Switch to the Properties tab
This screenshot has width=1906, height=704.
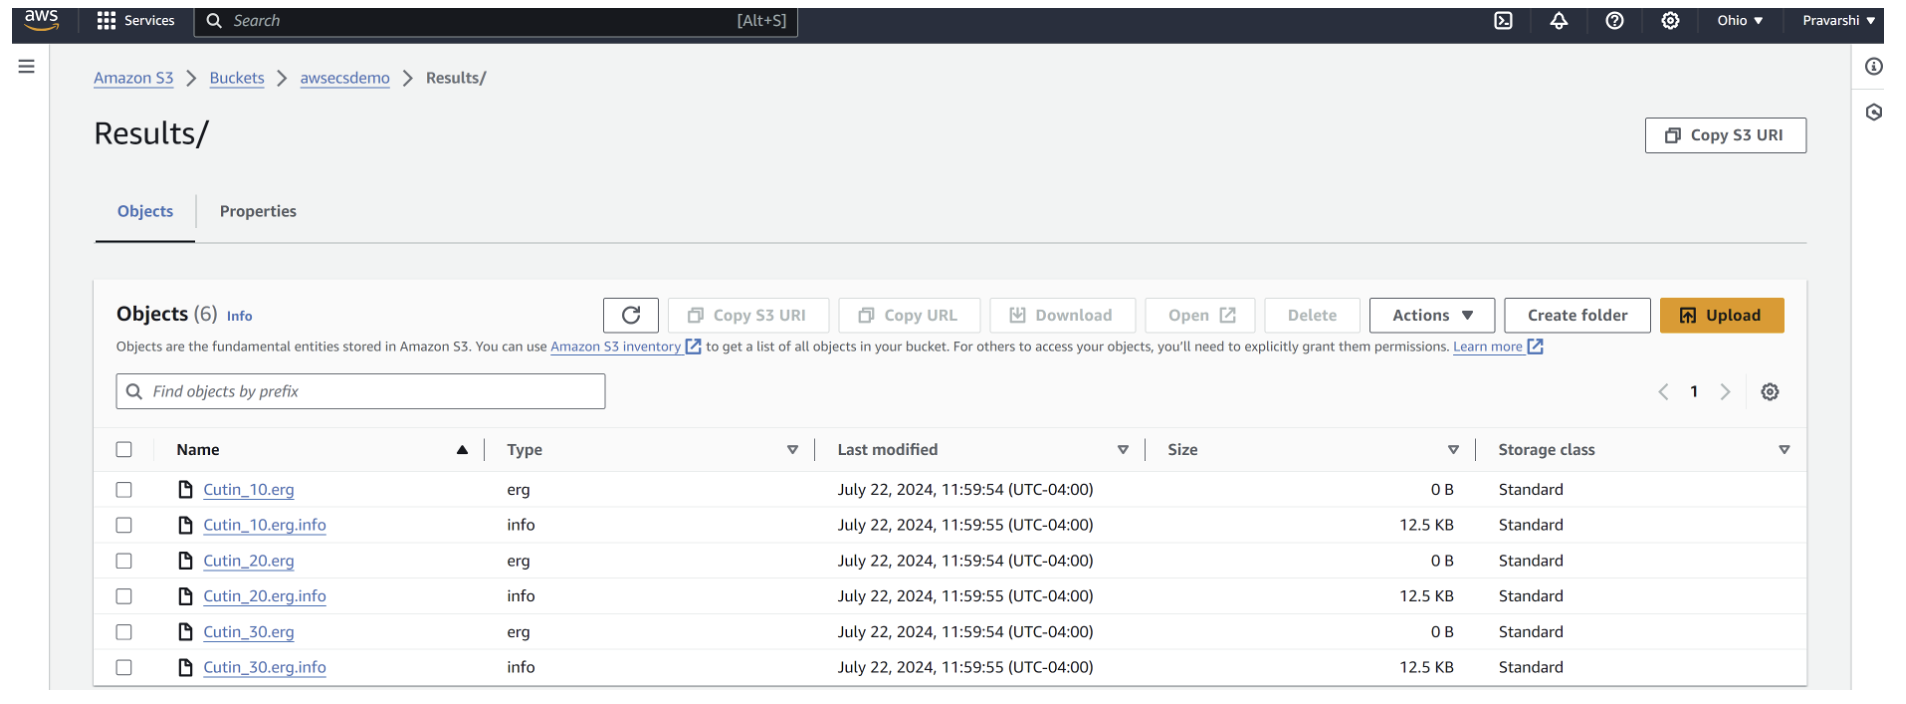[258, 211]
